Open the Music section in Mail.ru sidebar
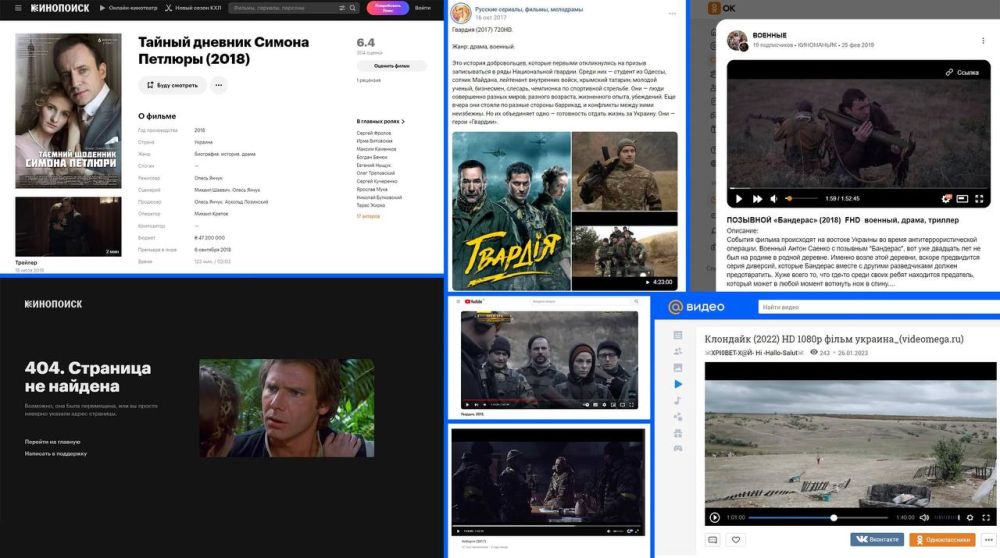Screen dimensions: 1000x558 coord(677,400)
